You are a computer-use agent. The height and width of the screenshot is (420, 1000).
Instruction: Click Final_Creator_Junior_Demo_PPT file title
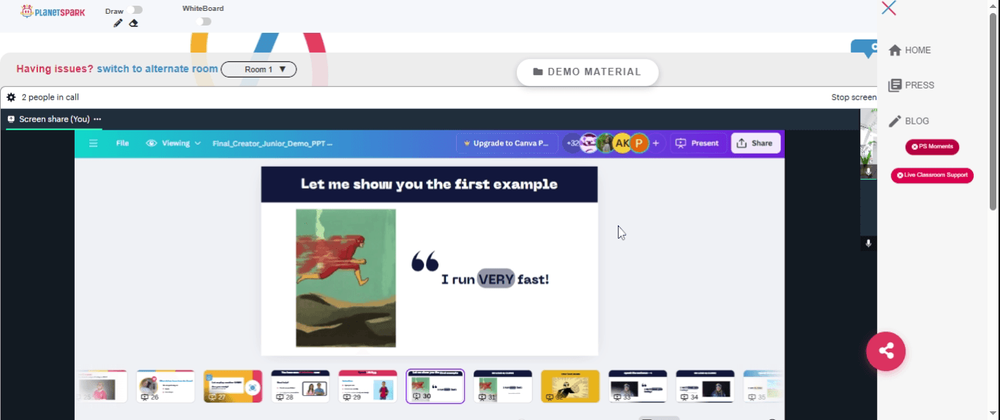pyautogui.click(x=272, y=143)
